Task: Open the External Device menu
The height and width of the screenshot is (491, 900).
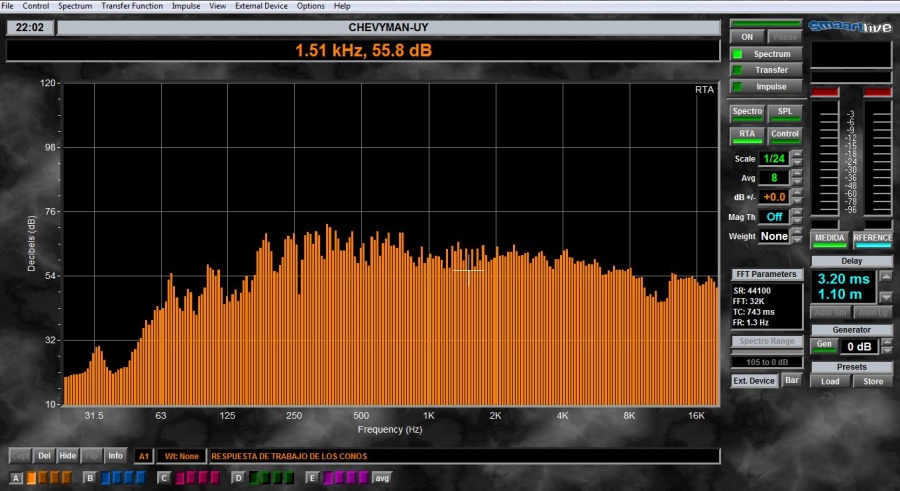Action: pos(262,6)
